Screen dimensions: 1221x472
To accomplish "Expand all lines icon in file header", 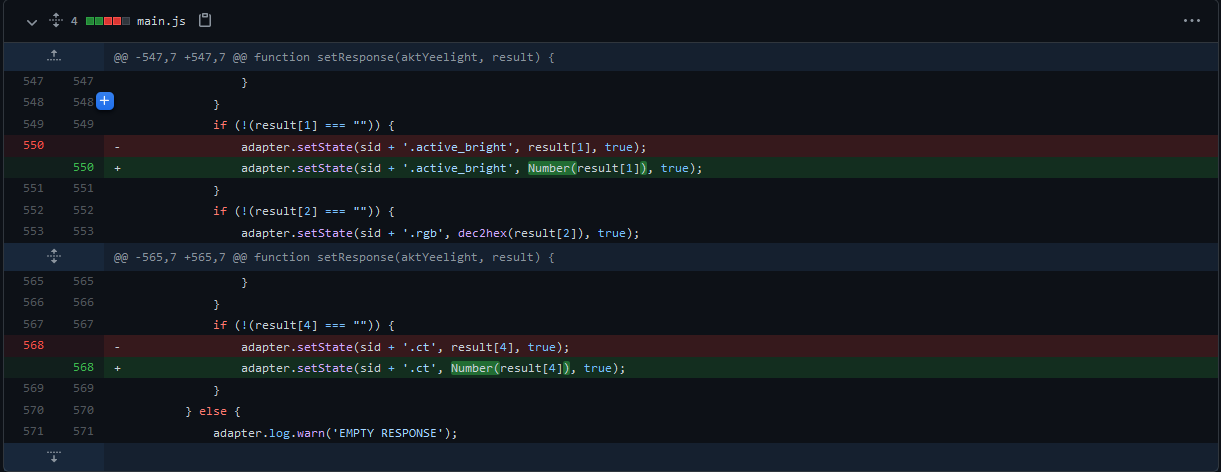I will [56, 20].
